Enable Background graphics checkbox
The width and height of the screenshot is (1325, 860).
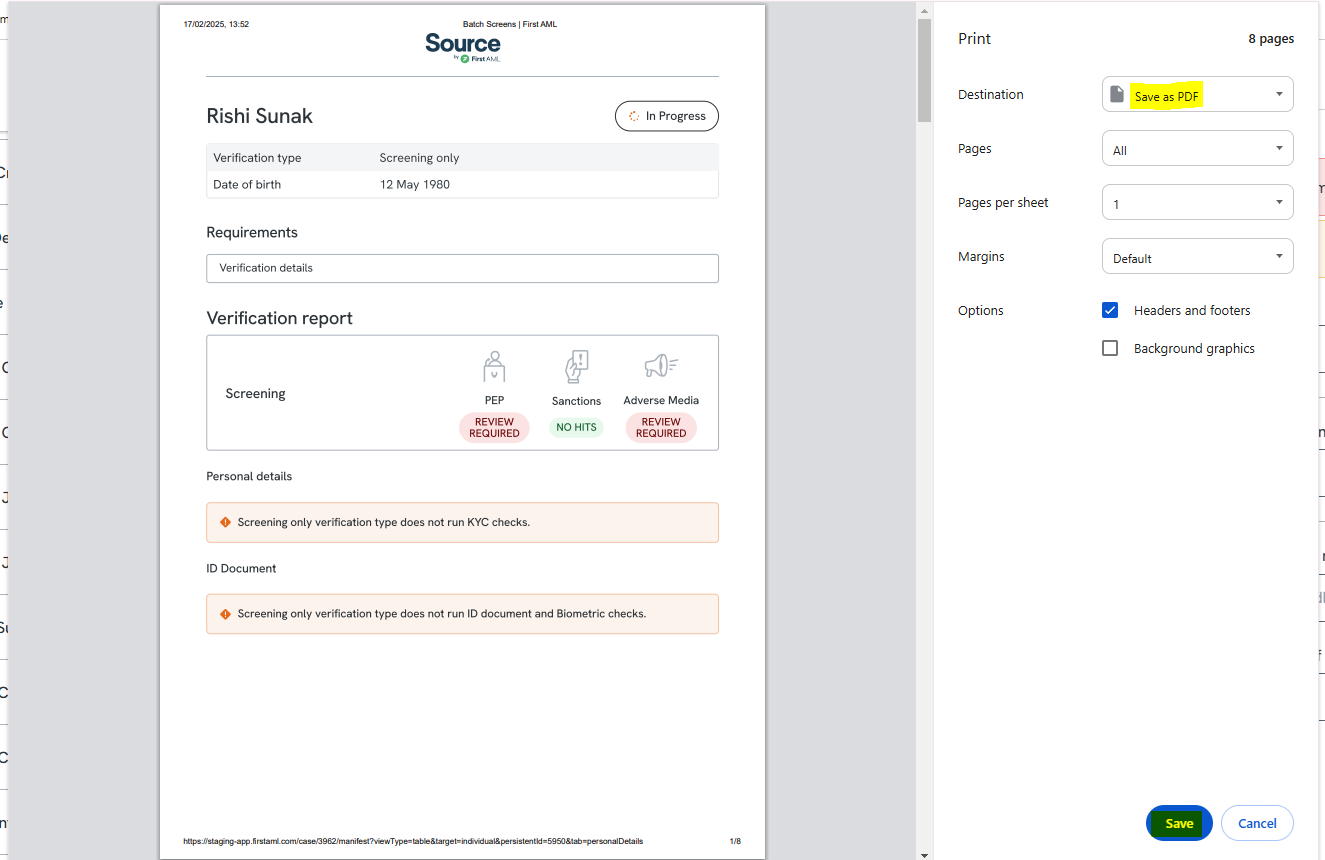pos(1110,348)
